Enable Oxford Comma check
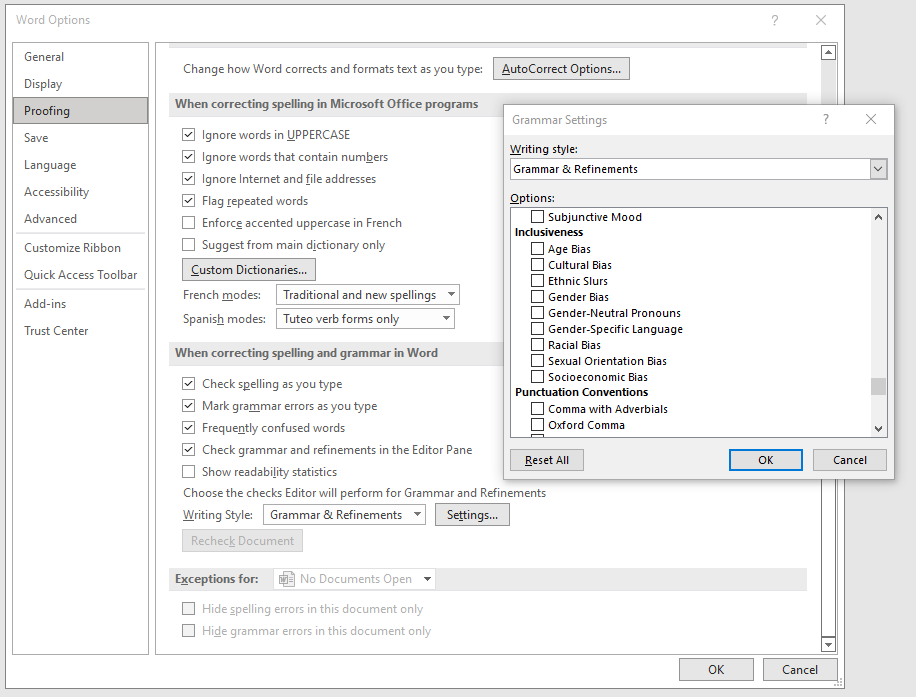916x697 pixels. click(537, 425)
